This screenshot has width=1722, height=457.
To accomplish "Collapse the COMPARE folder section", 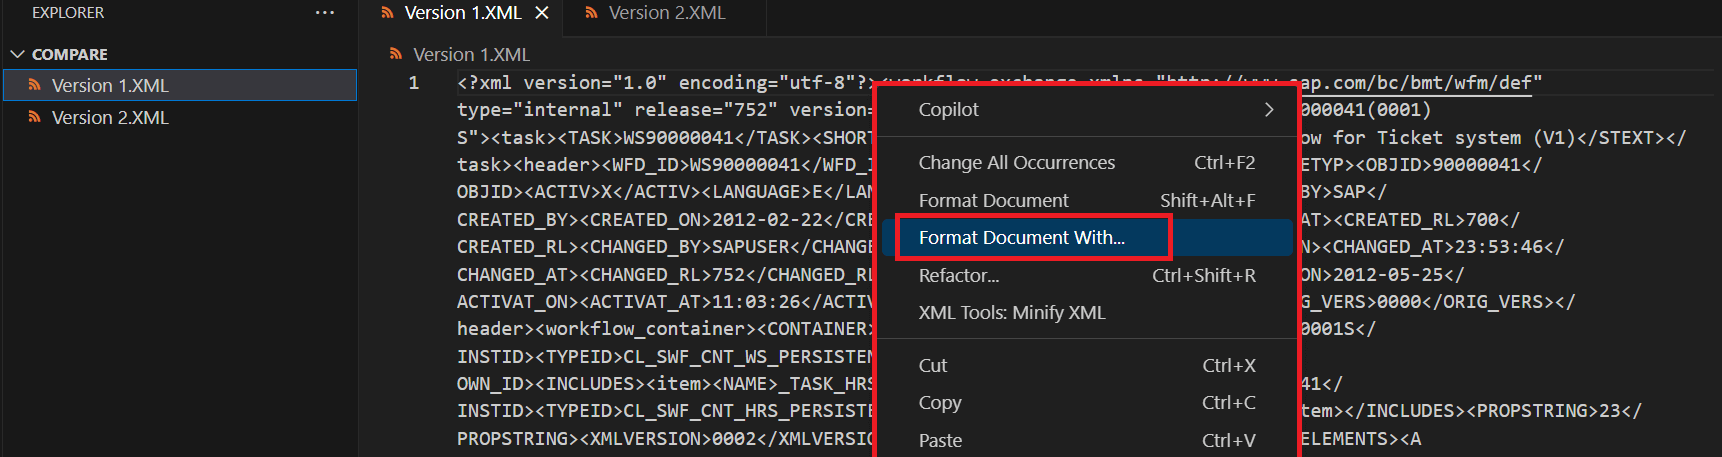I will coord(17,54).
